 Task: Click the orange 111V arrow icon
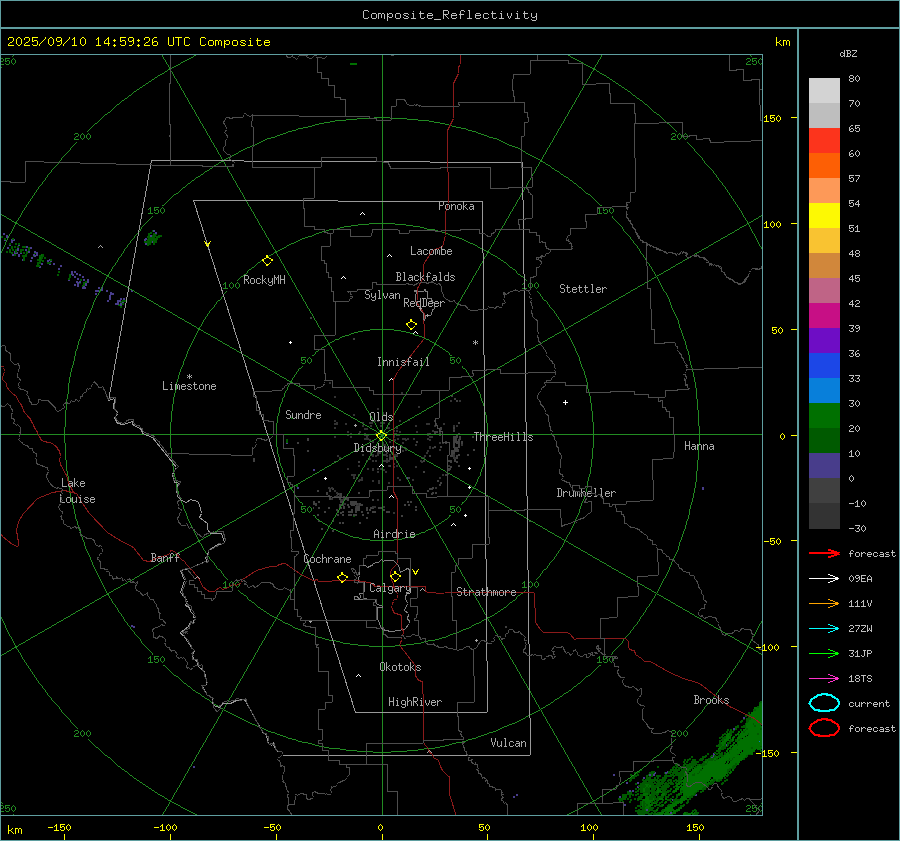[x=824, y=603]
